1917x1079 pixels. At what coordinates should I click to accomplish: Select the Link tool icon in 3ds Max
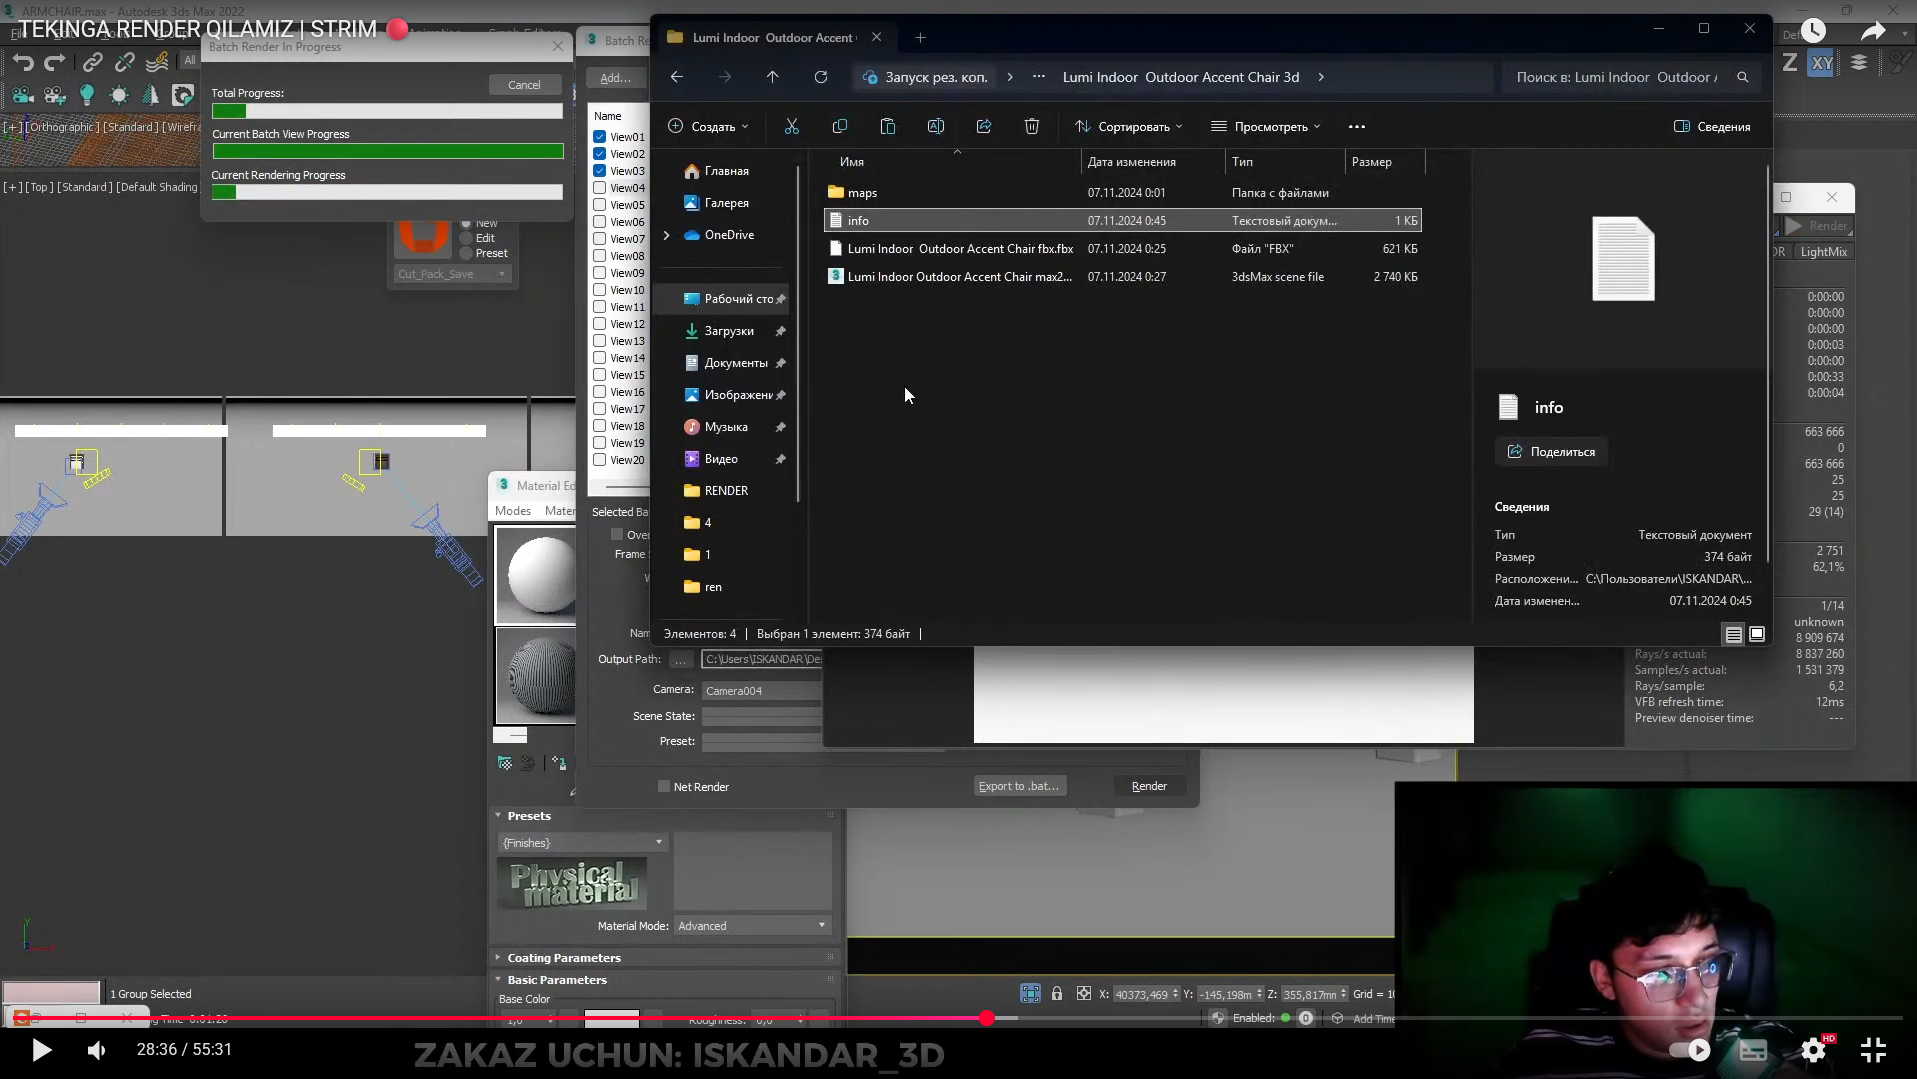click(x=92, y=62)
